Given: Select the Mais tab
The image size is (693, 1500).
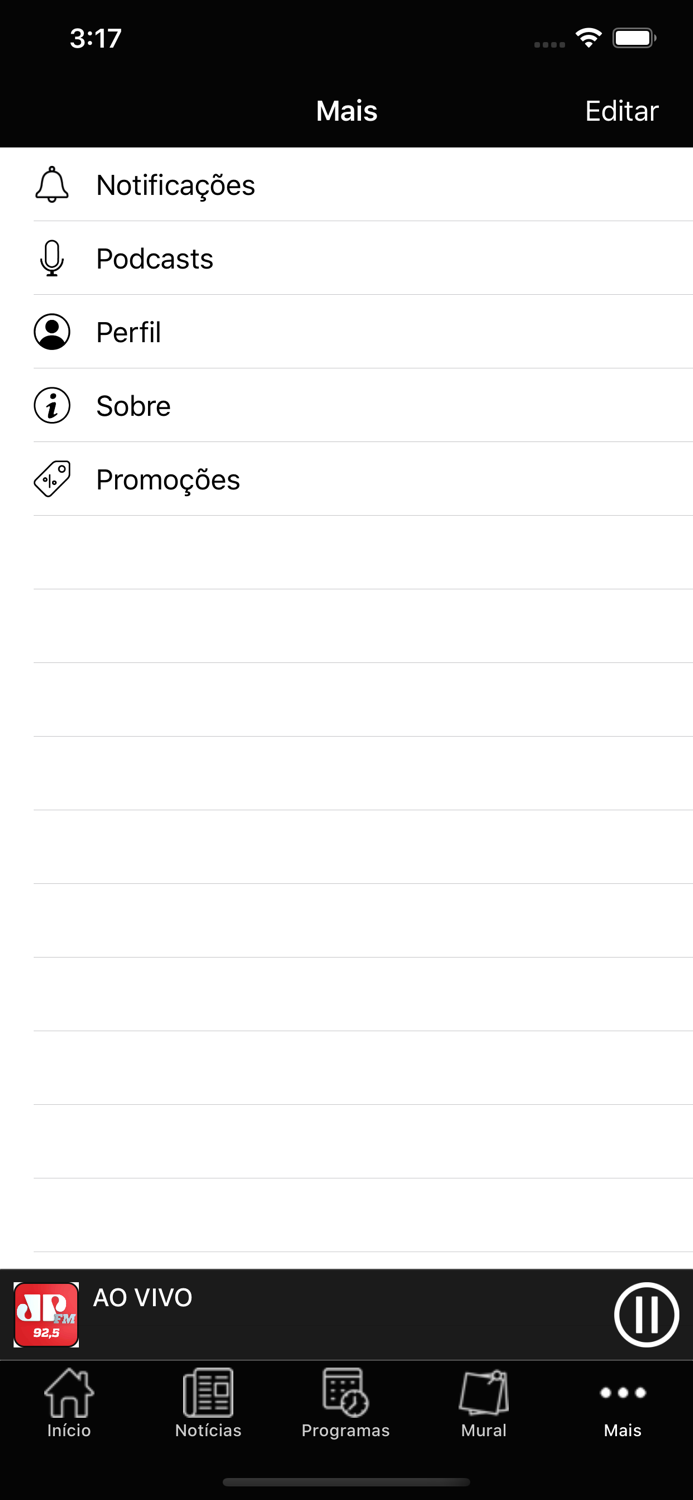Looking at the screenshot, I should click(x=622, y=1403).
